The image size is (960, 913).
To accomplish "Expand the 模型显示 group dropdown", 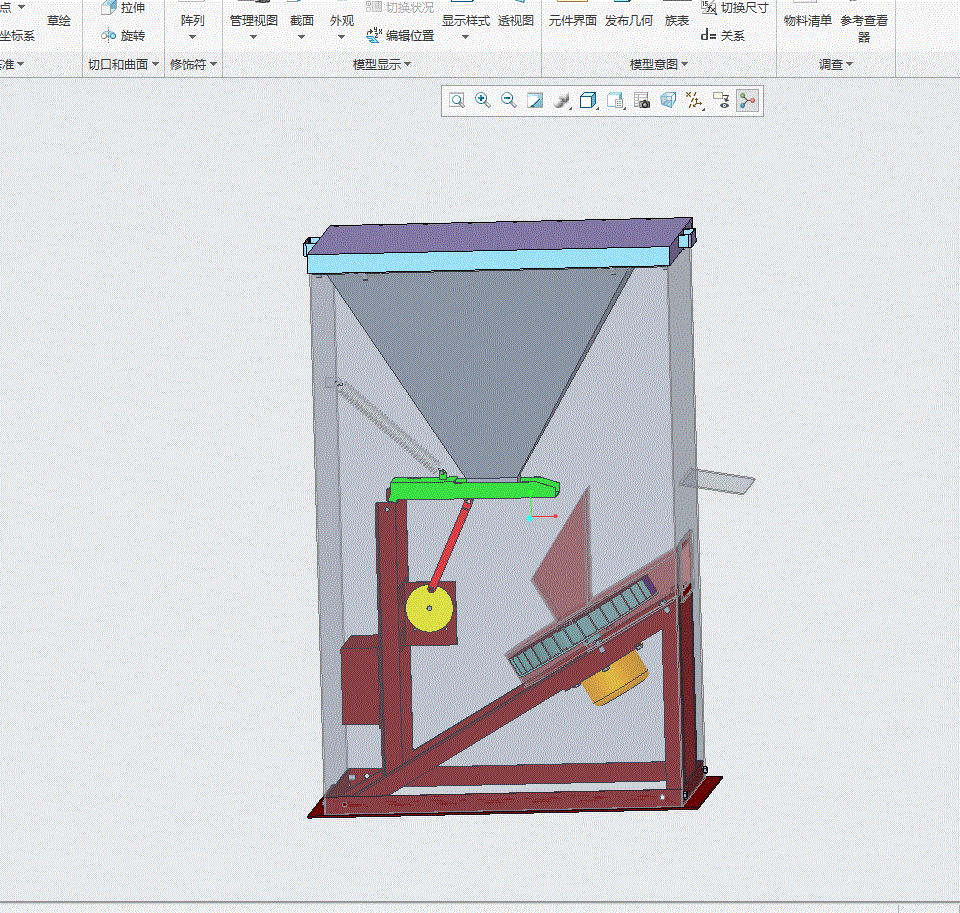I will [x=382, y=64].
